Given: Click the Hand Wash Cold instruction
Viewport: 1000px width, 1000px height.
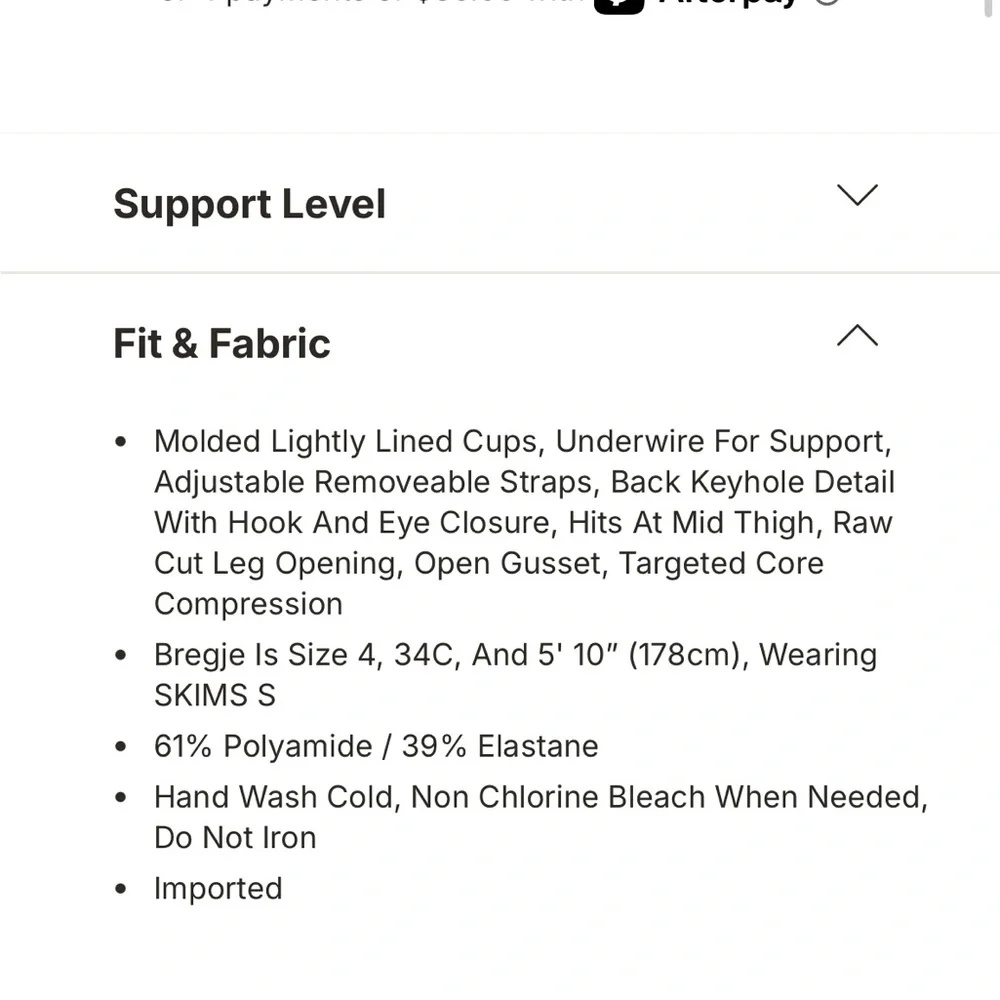Looking at the screenshot, I should pos(278,797).
